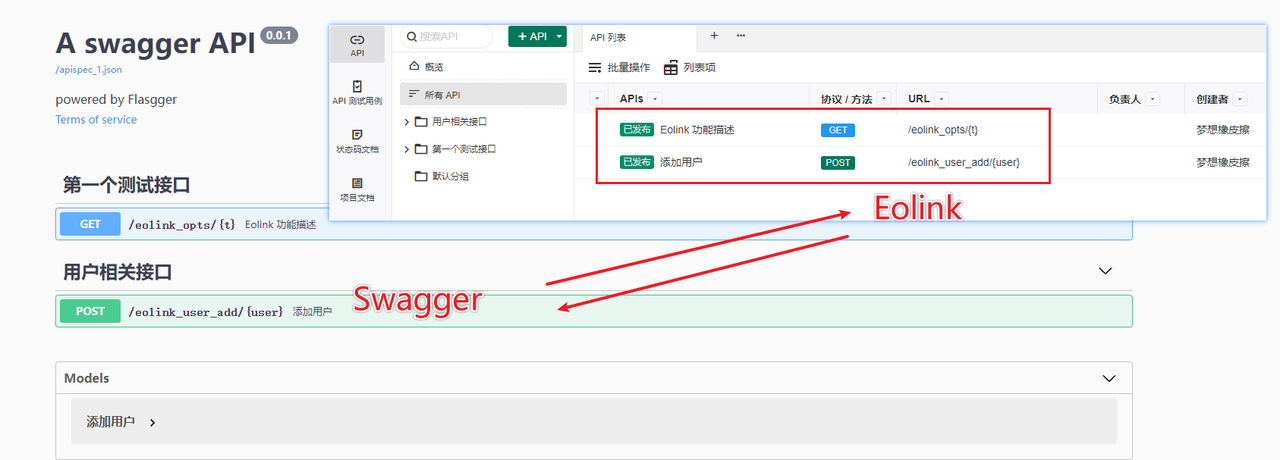Screen dimensions: 1280x460
Task: Open the Terms of service link
Action: 96,120
